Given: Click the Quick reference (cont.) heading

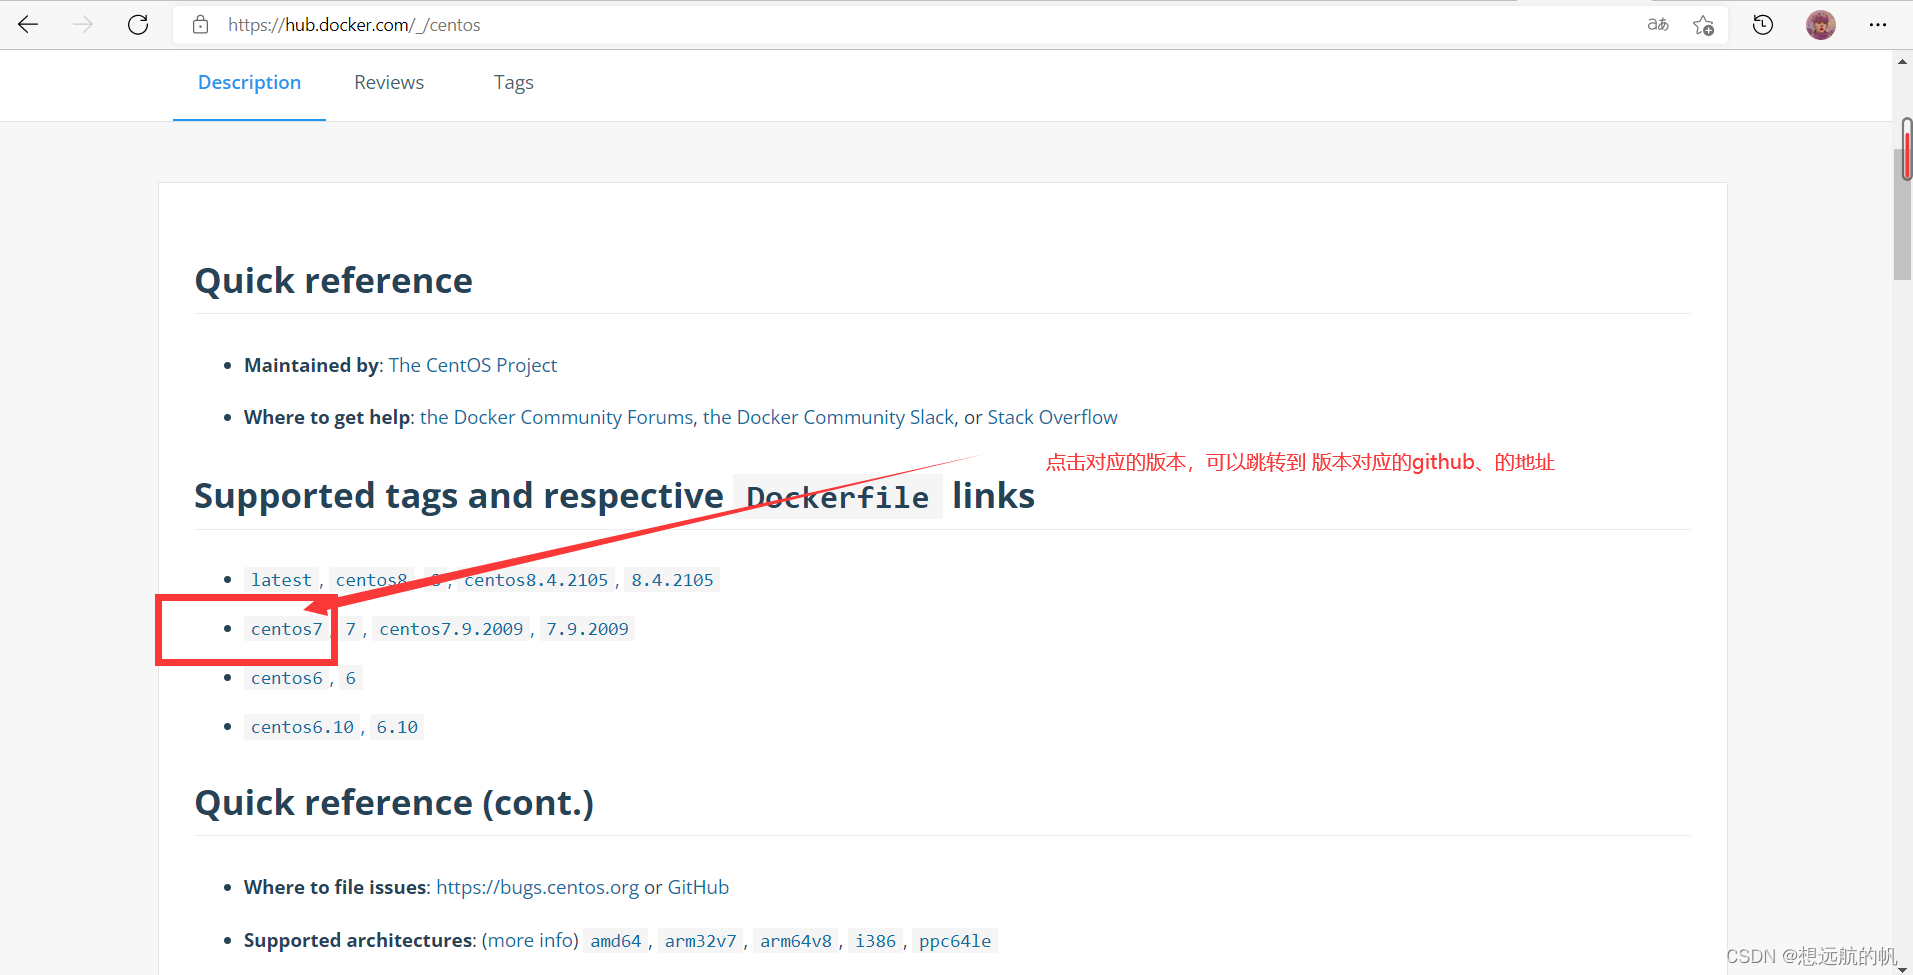Looking at the screenshot, I should [x=394, y=803].
